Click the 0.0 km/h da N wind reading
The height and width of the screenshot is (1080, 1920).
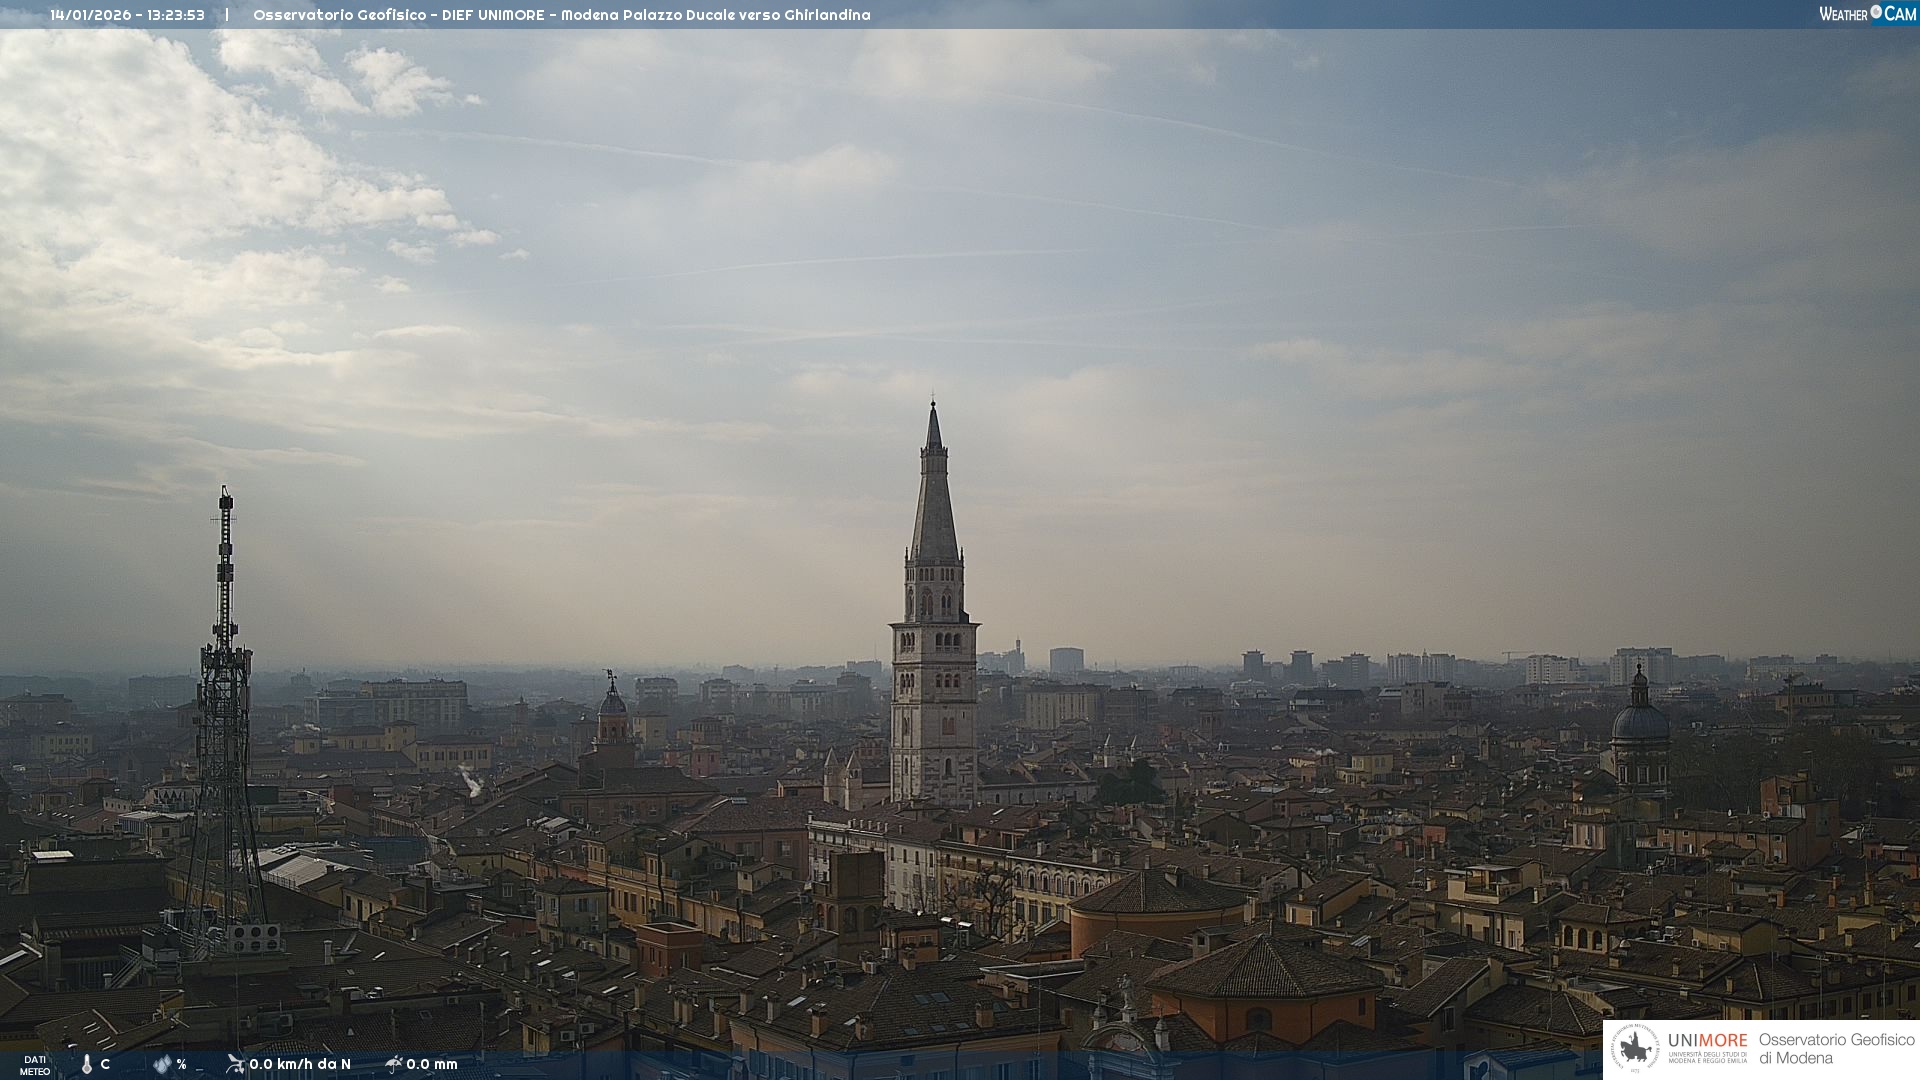click(x=300, y=1064)
